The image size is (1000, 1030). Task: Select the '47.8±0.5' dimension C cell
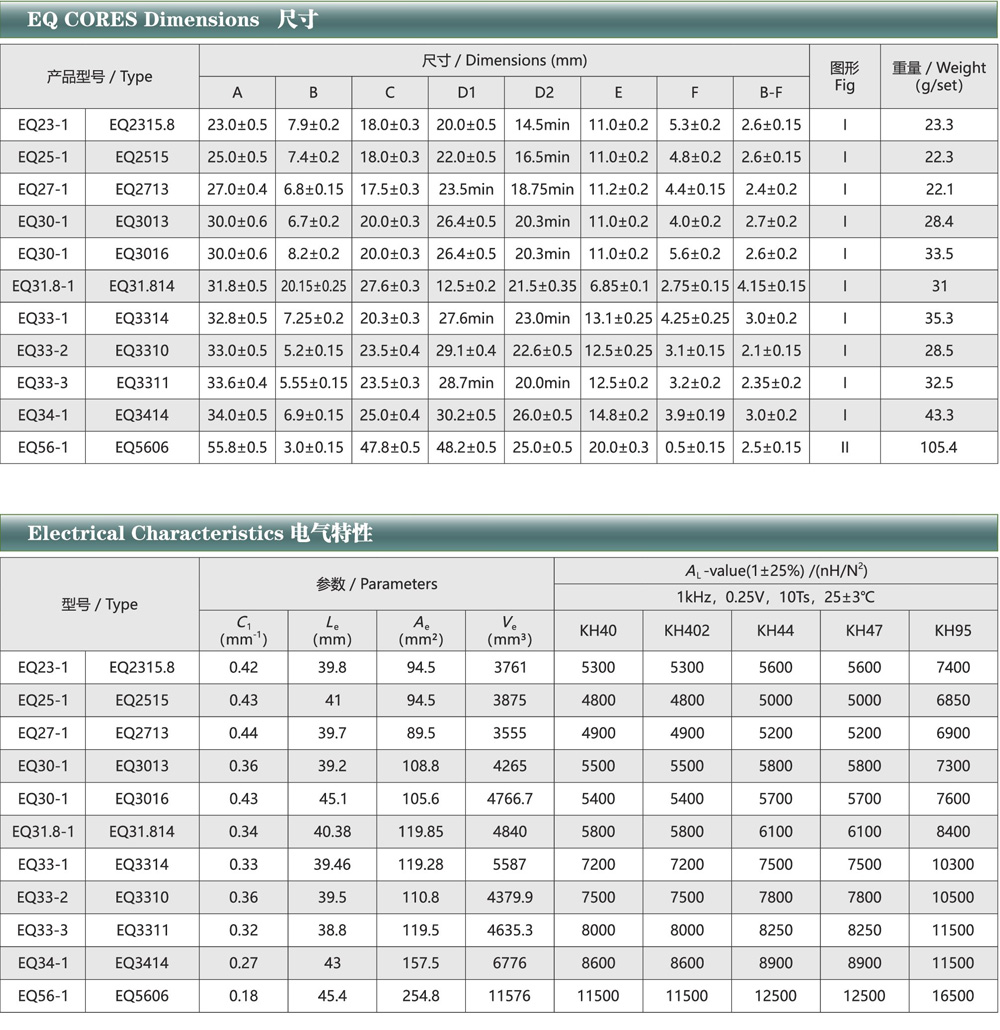point(390,447)
